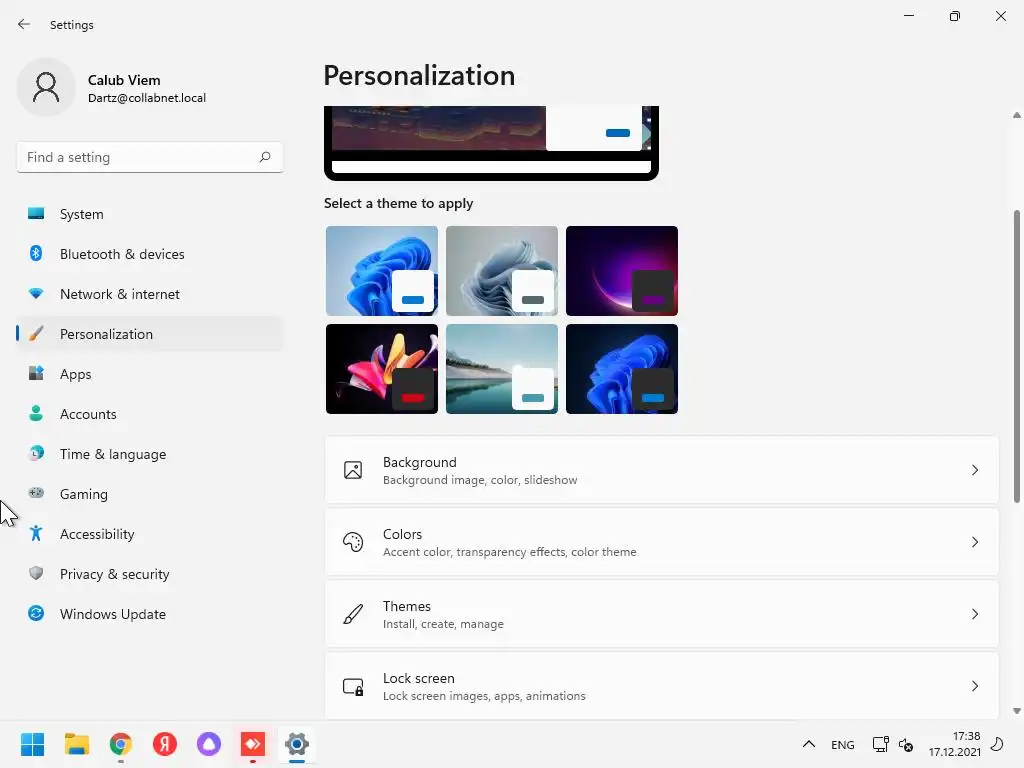Expand the Colors settings chevron
Image resolution: width=1024 pixels, height=768 pixels.
pos(974,542)
